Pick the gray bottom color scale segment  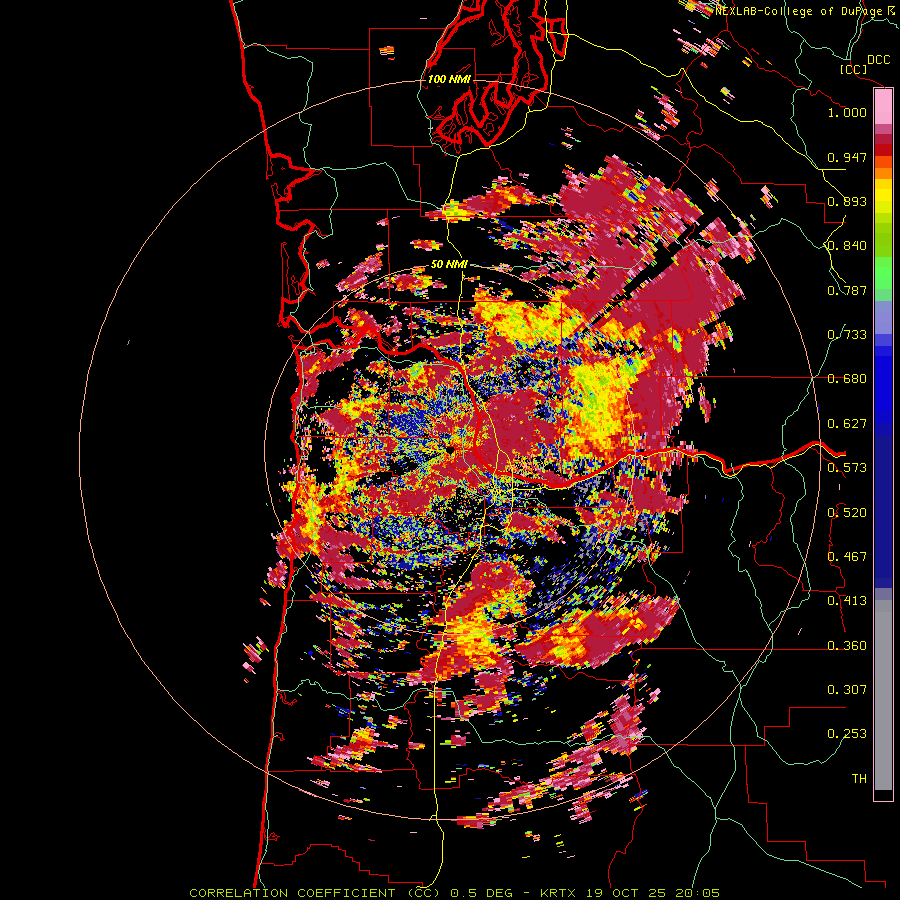(883, 695)
